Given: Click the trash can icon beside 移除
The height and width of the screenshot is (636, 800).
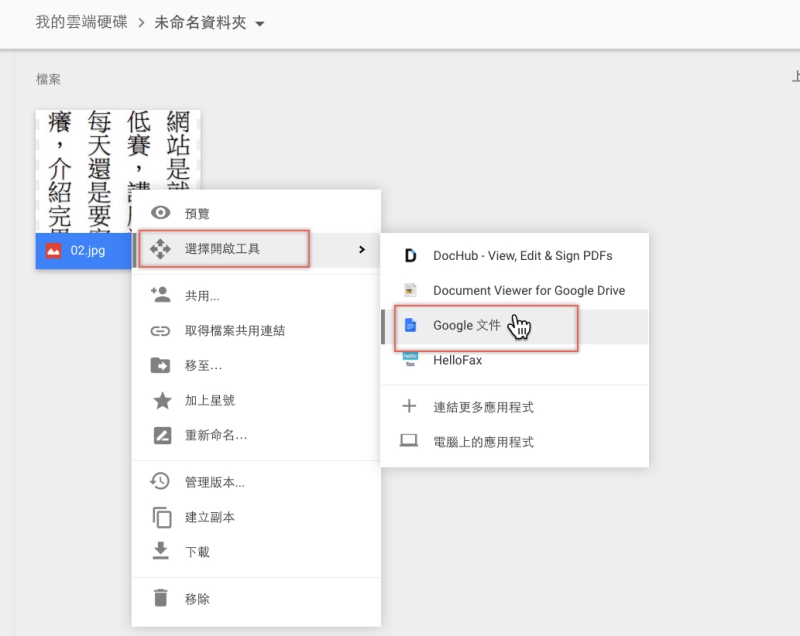Looking at the screenshot, I should tap(161, 598).
